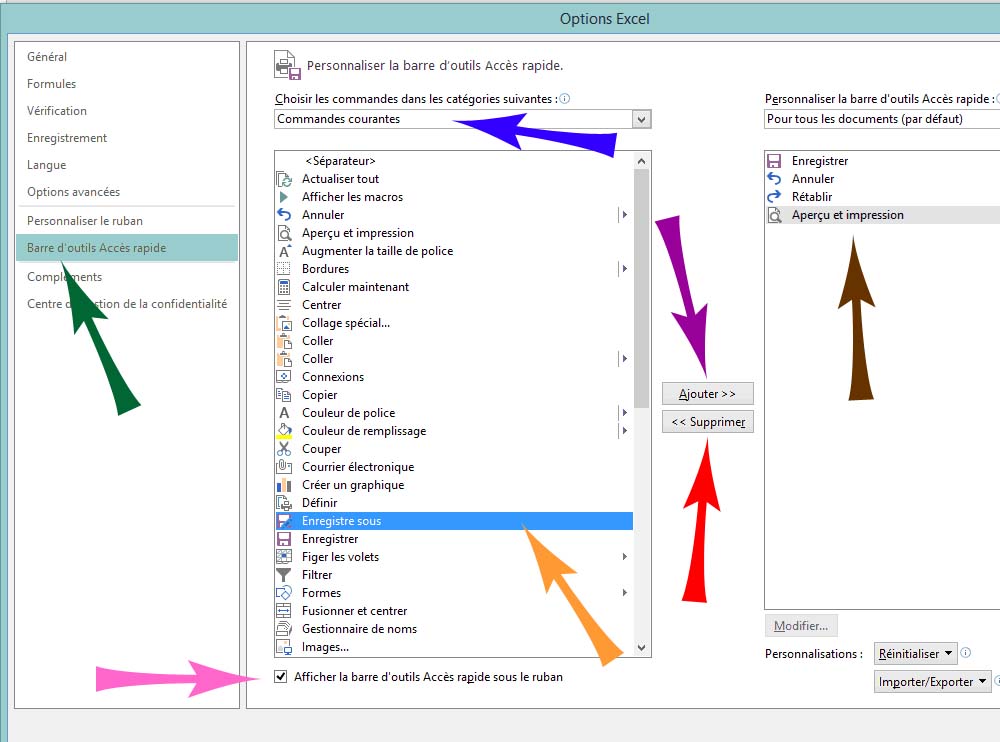Click the Couleur de police icon
1000x742 pixels.
click(284, 413)
